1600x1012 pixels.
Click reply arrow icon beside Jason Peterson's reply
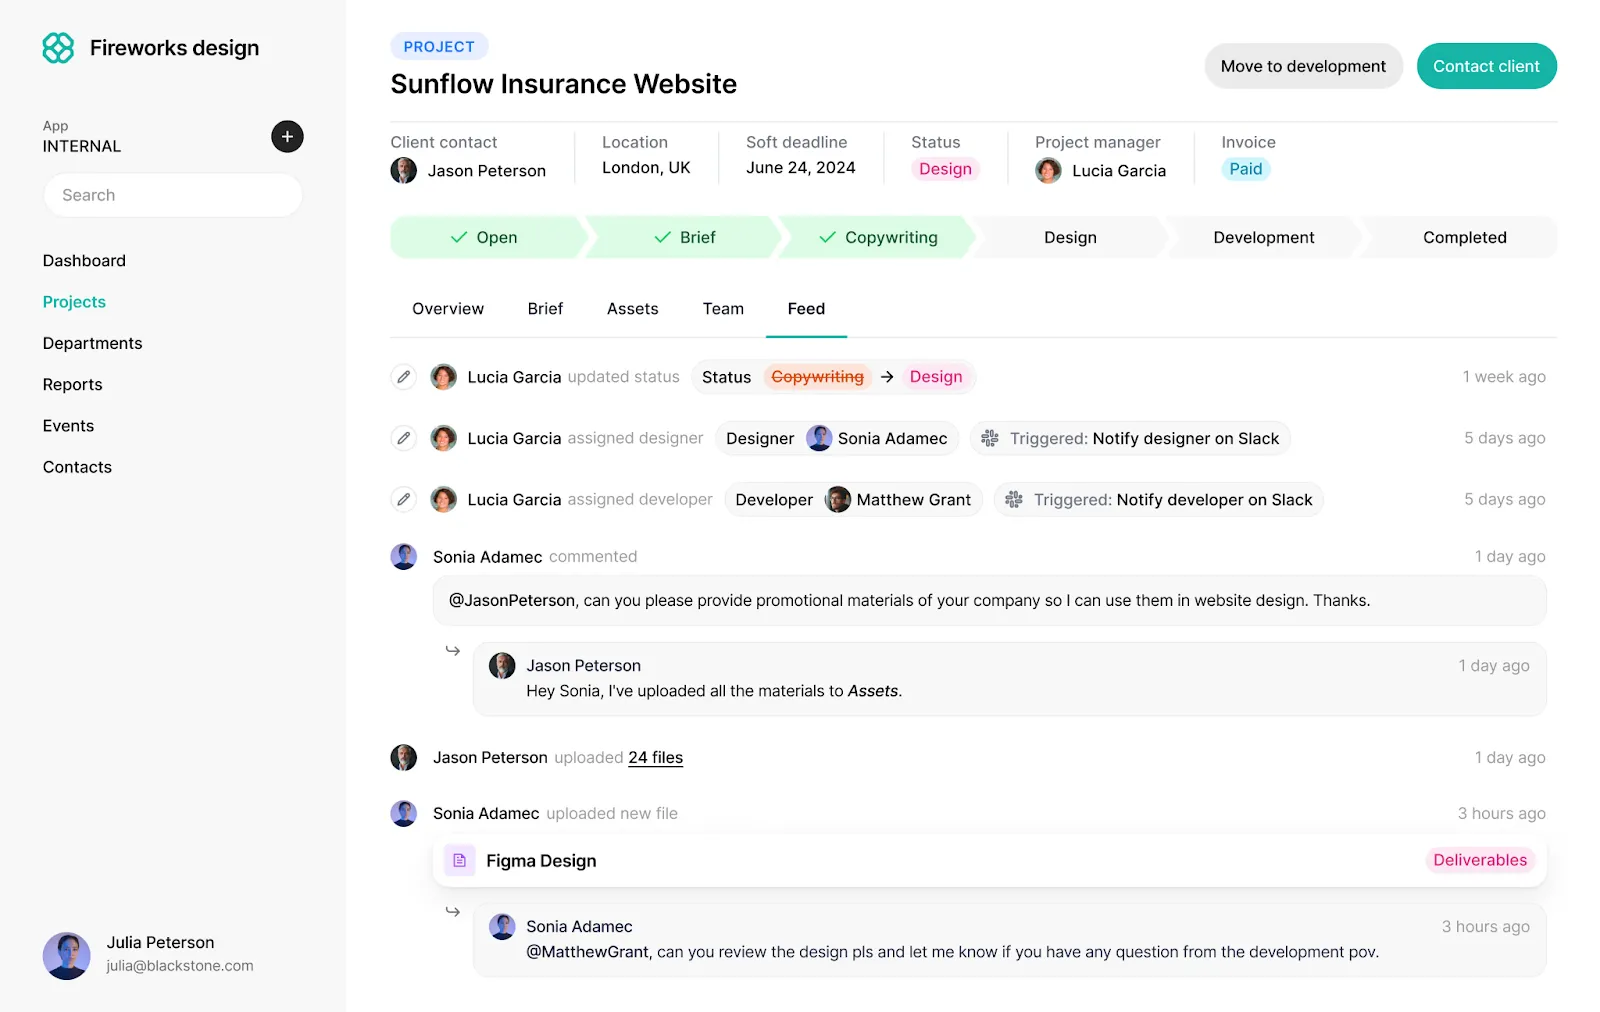tap(453, 651)
